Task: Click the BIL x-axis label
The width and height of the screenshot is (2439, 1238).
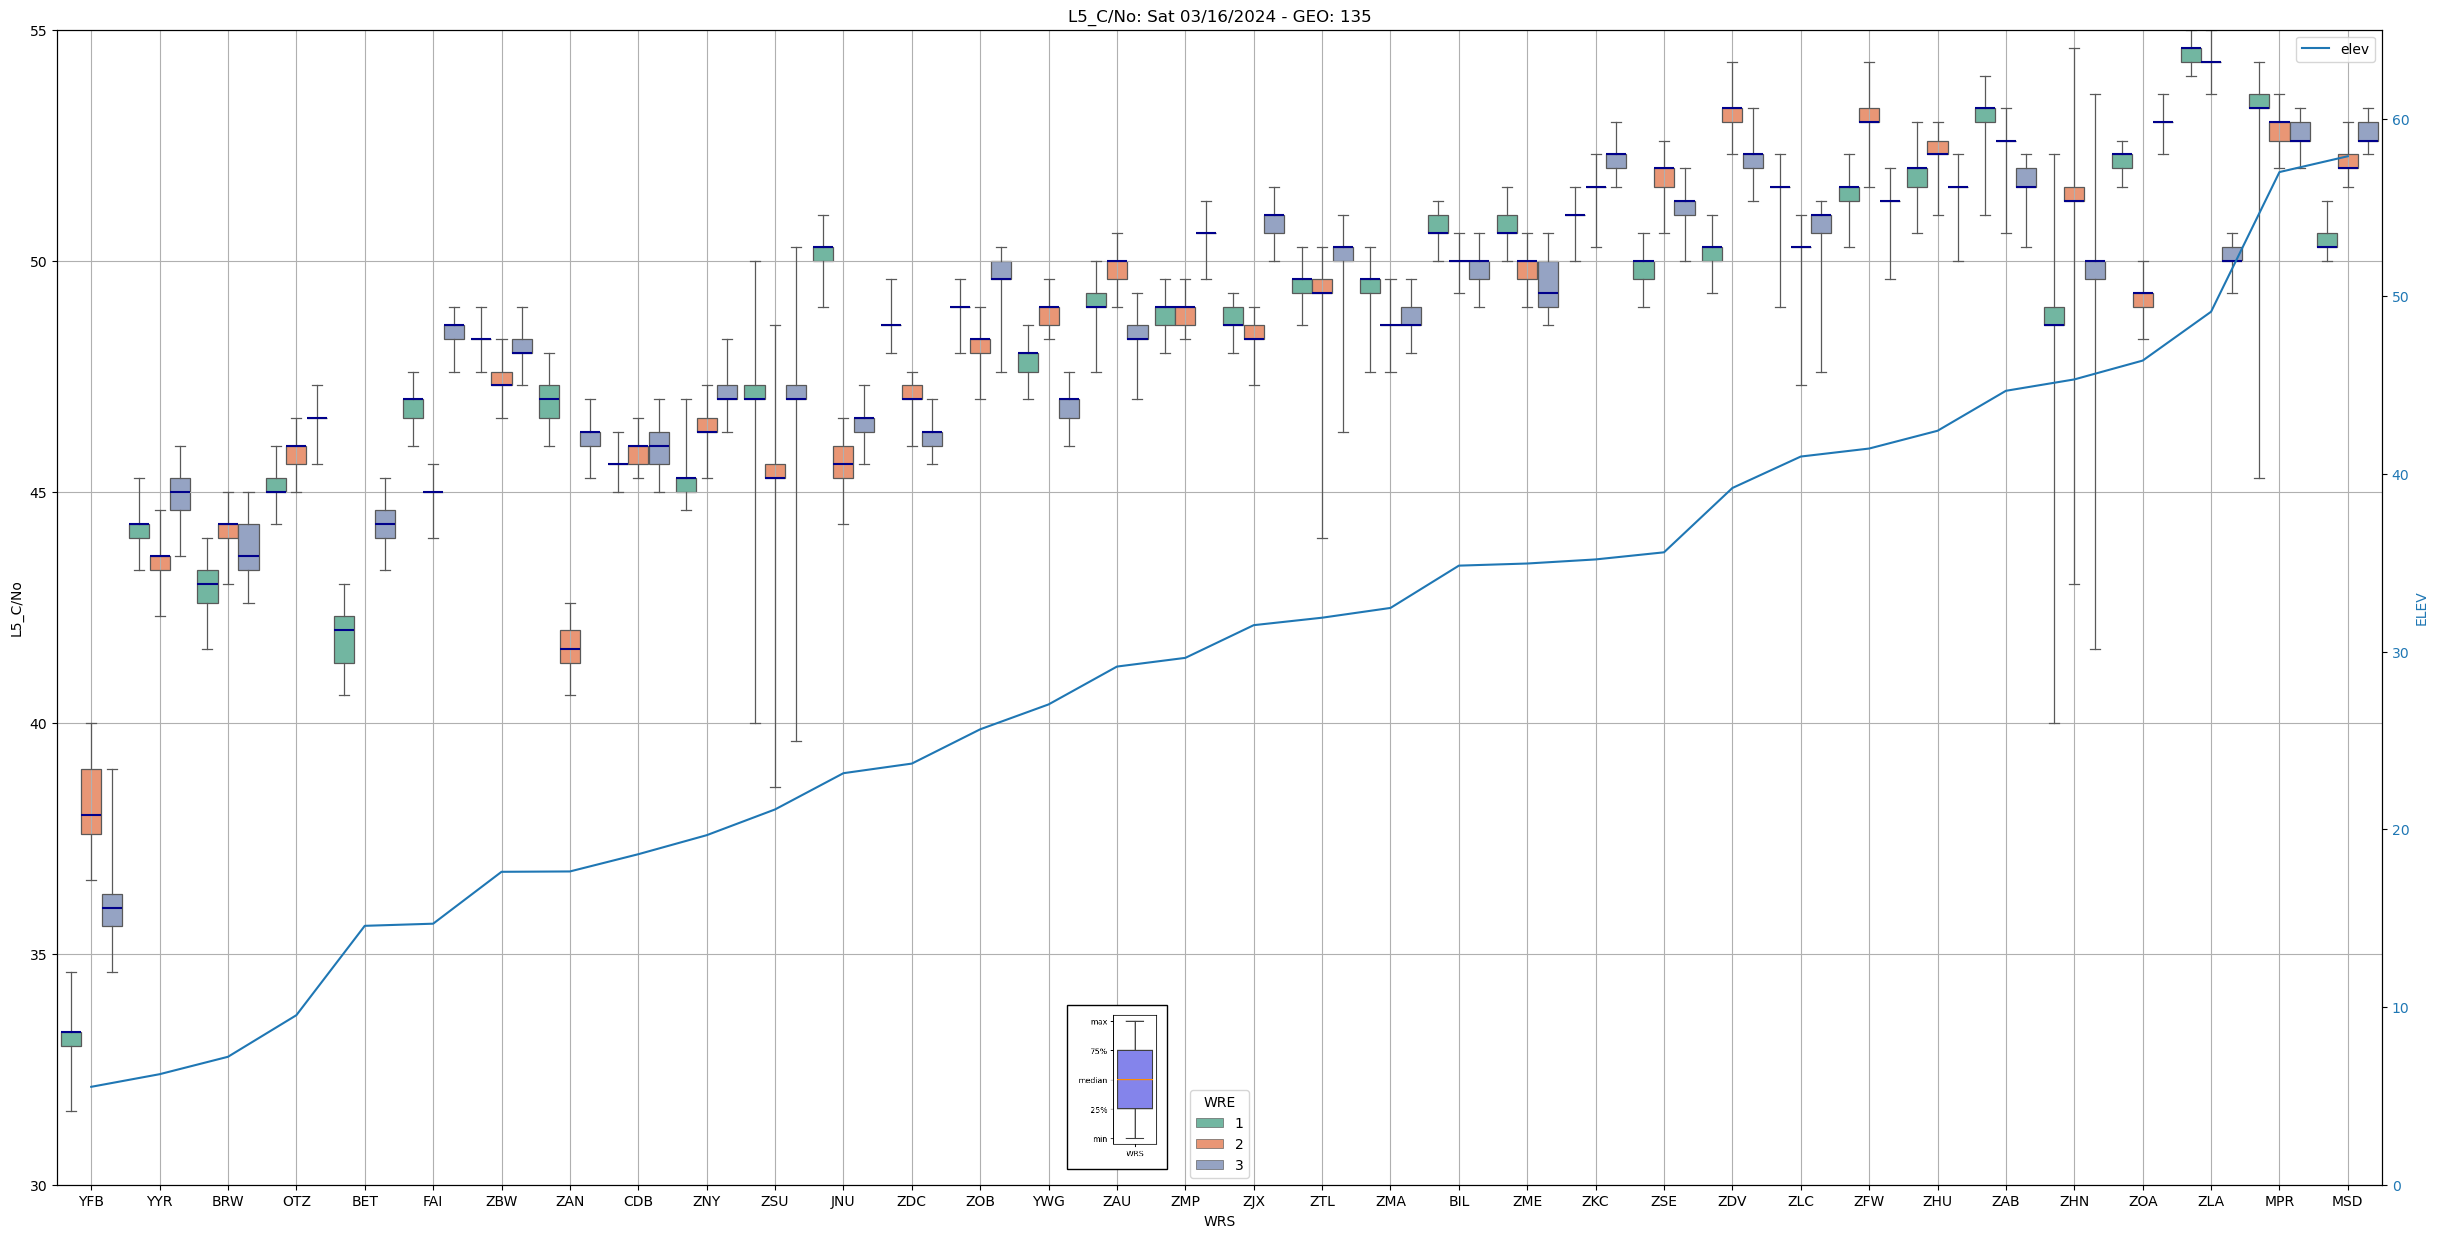Action: 1459,1201
